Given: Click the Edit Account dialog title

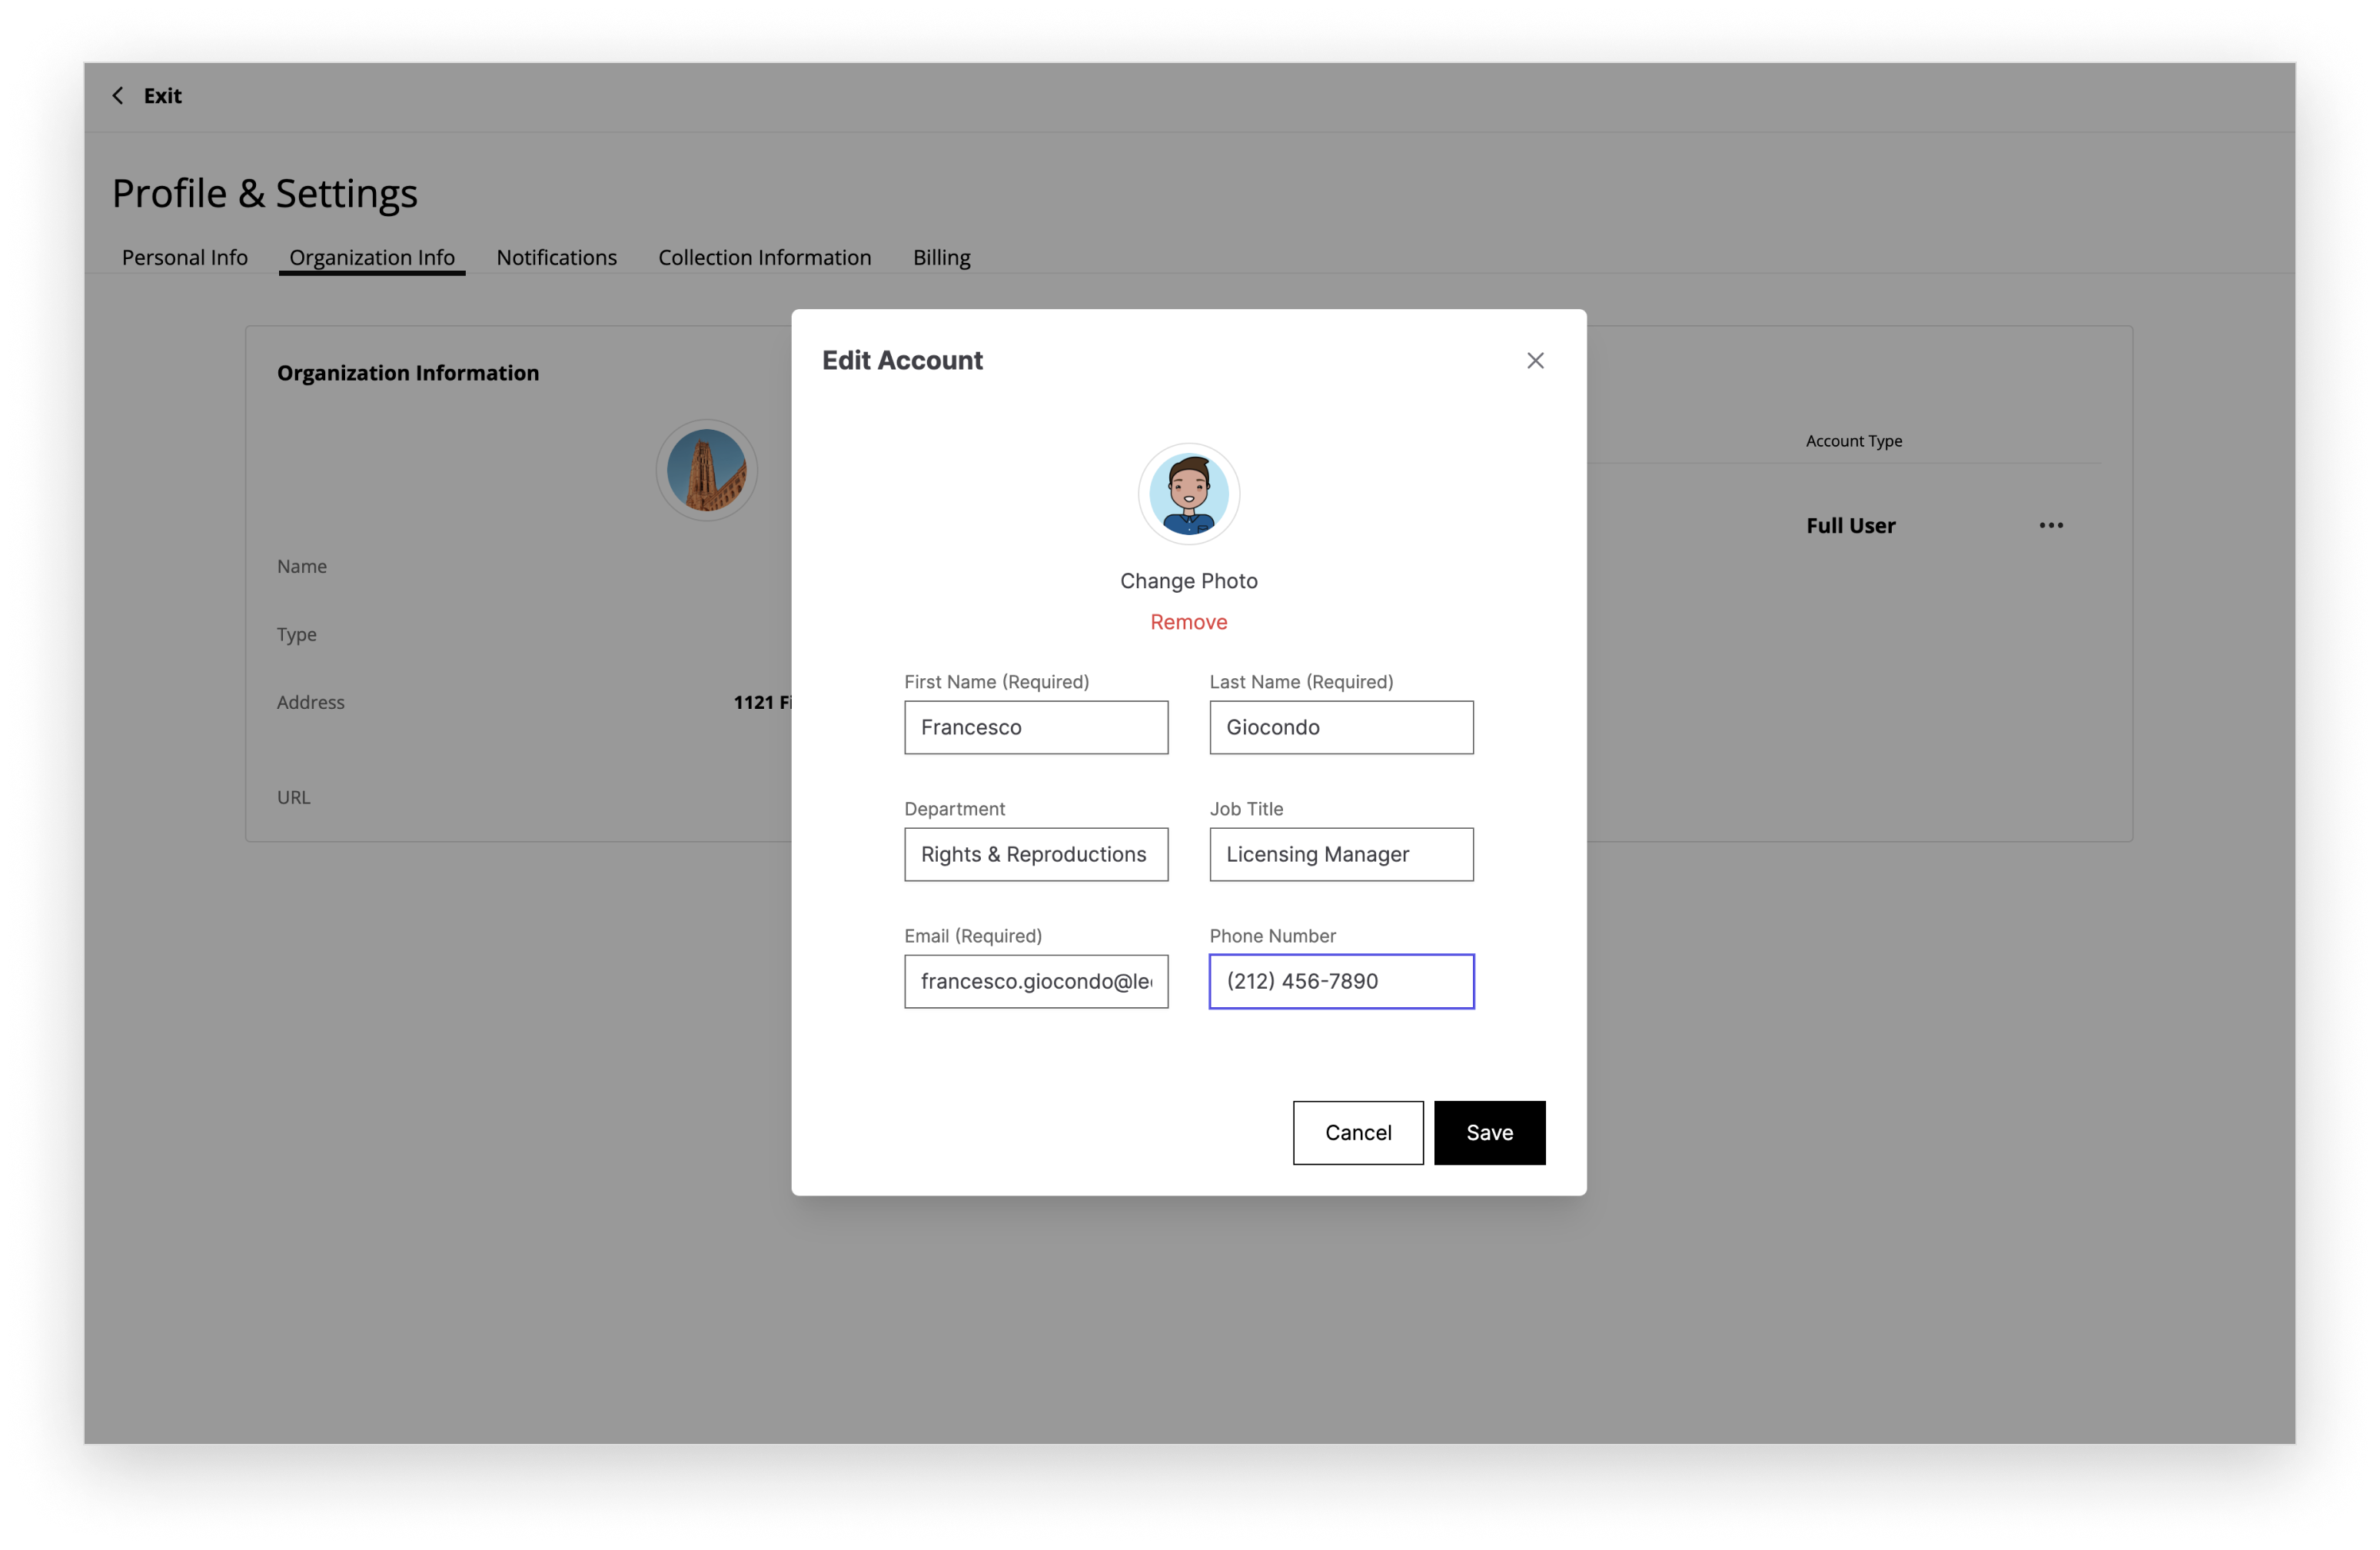Looking at the screenshot, I should tap(902, 360).
